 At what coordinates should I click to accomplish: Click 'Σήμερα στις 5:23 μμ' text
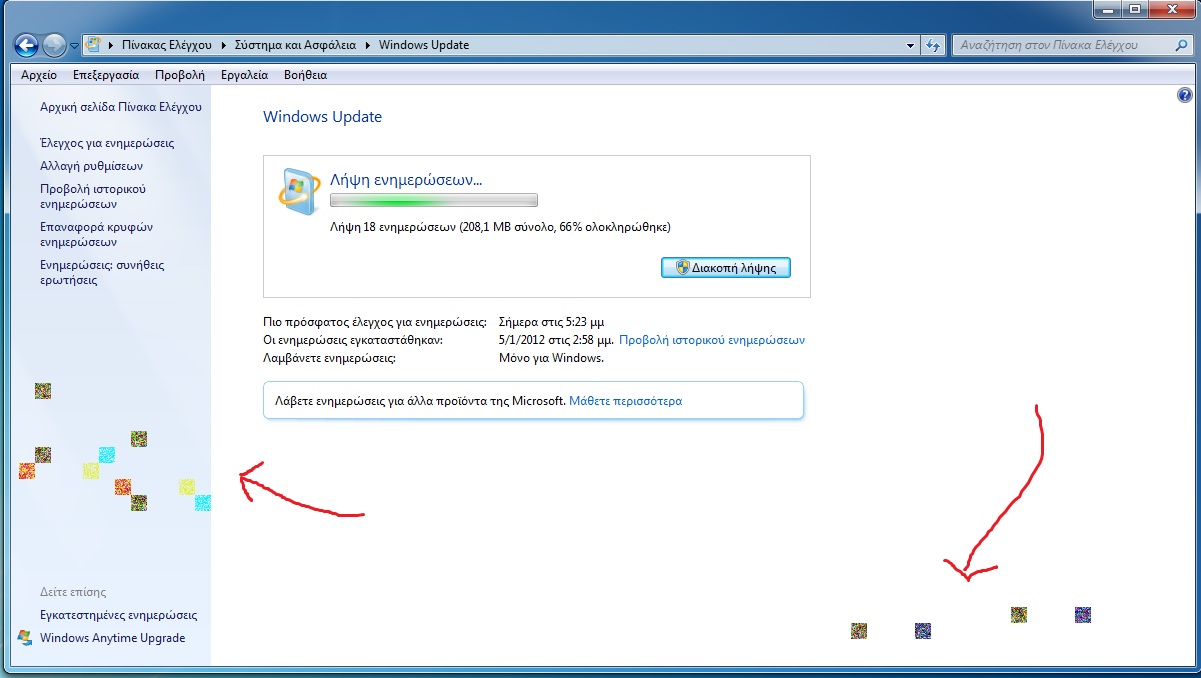click(x=551, y=322)
